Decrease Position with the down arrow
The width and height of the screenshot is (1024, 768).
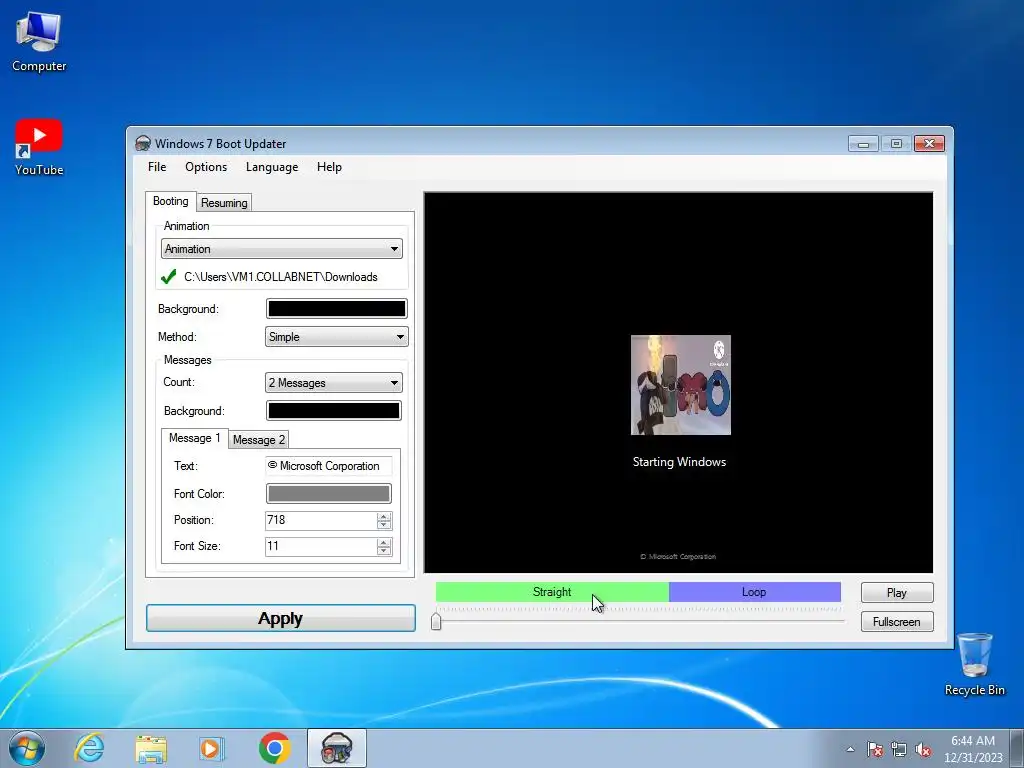click(384, 525)
